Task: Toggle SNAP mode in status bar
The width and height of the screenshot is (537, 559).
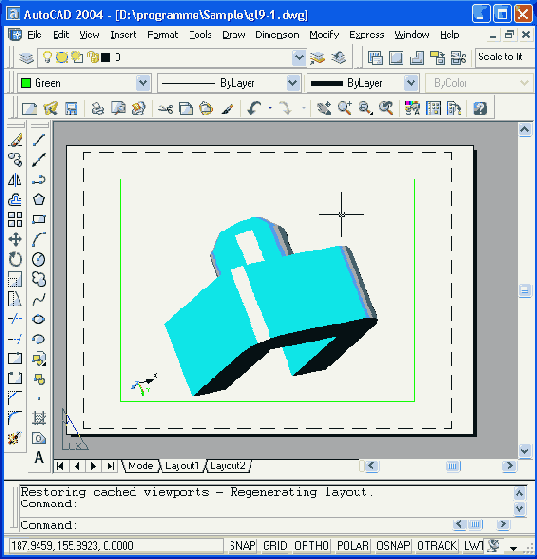Action: [x=243, y=545]
